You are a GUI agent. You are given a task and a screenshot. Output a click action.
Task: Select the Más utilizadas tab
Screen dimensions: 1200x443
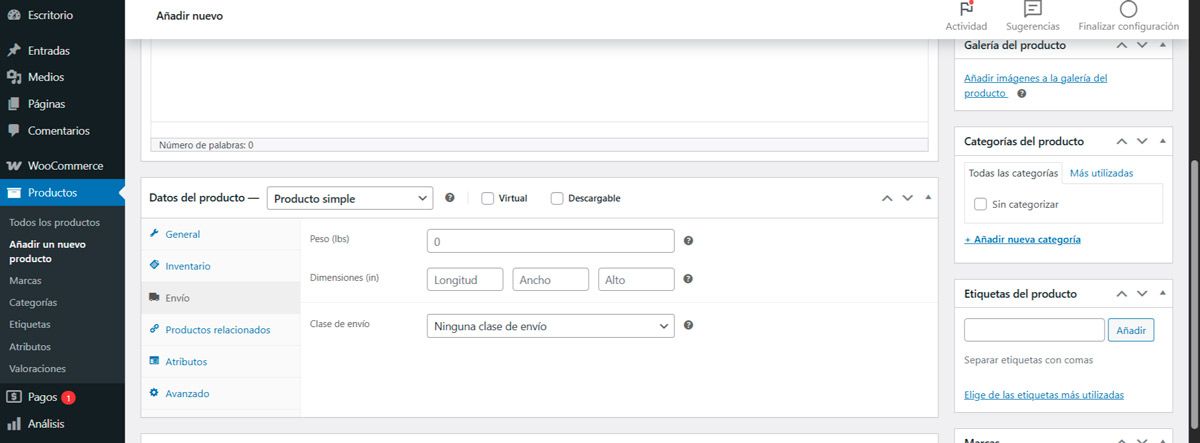[1101, 173]
